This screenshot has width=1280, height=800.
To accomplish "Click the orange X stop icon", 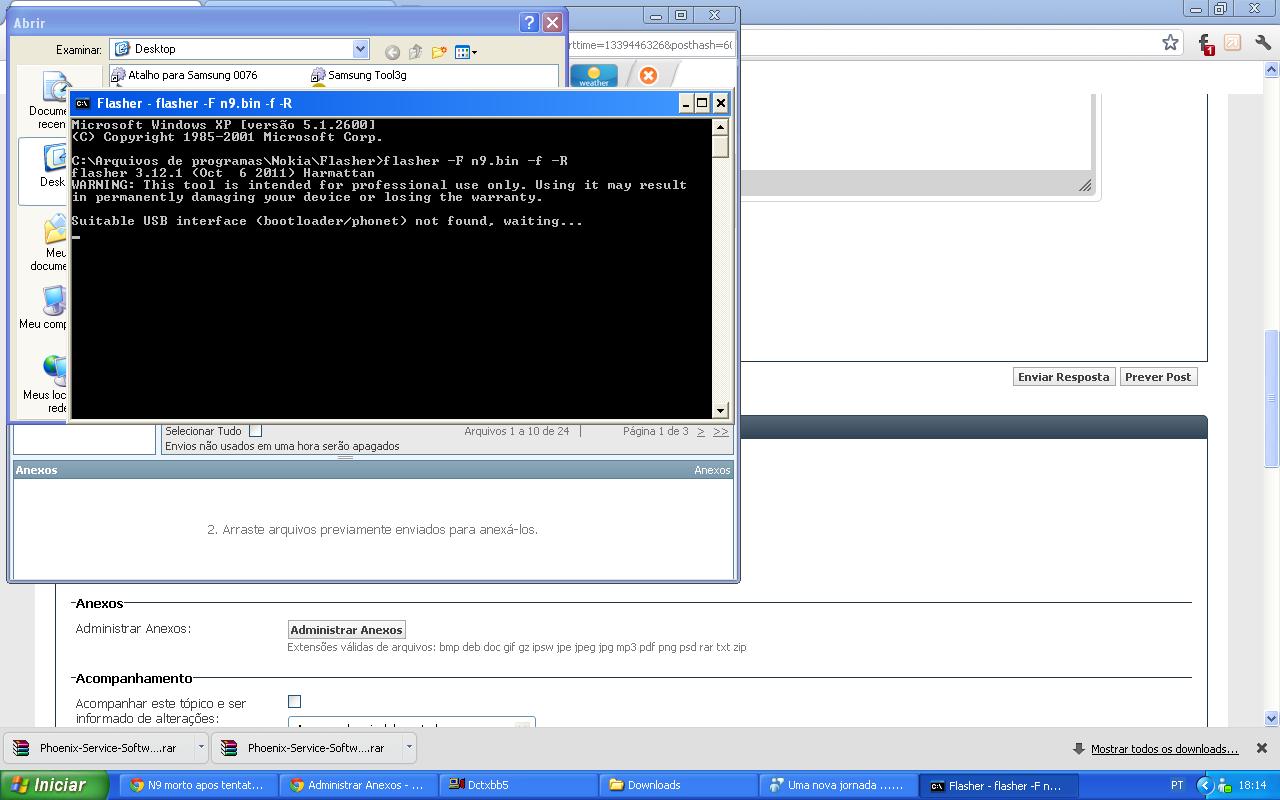I will 648,75.
